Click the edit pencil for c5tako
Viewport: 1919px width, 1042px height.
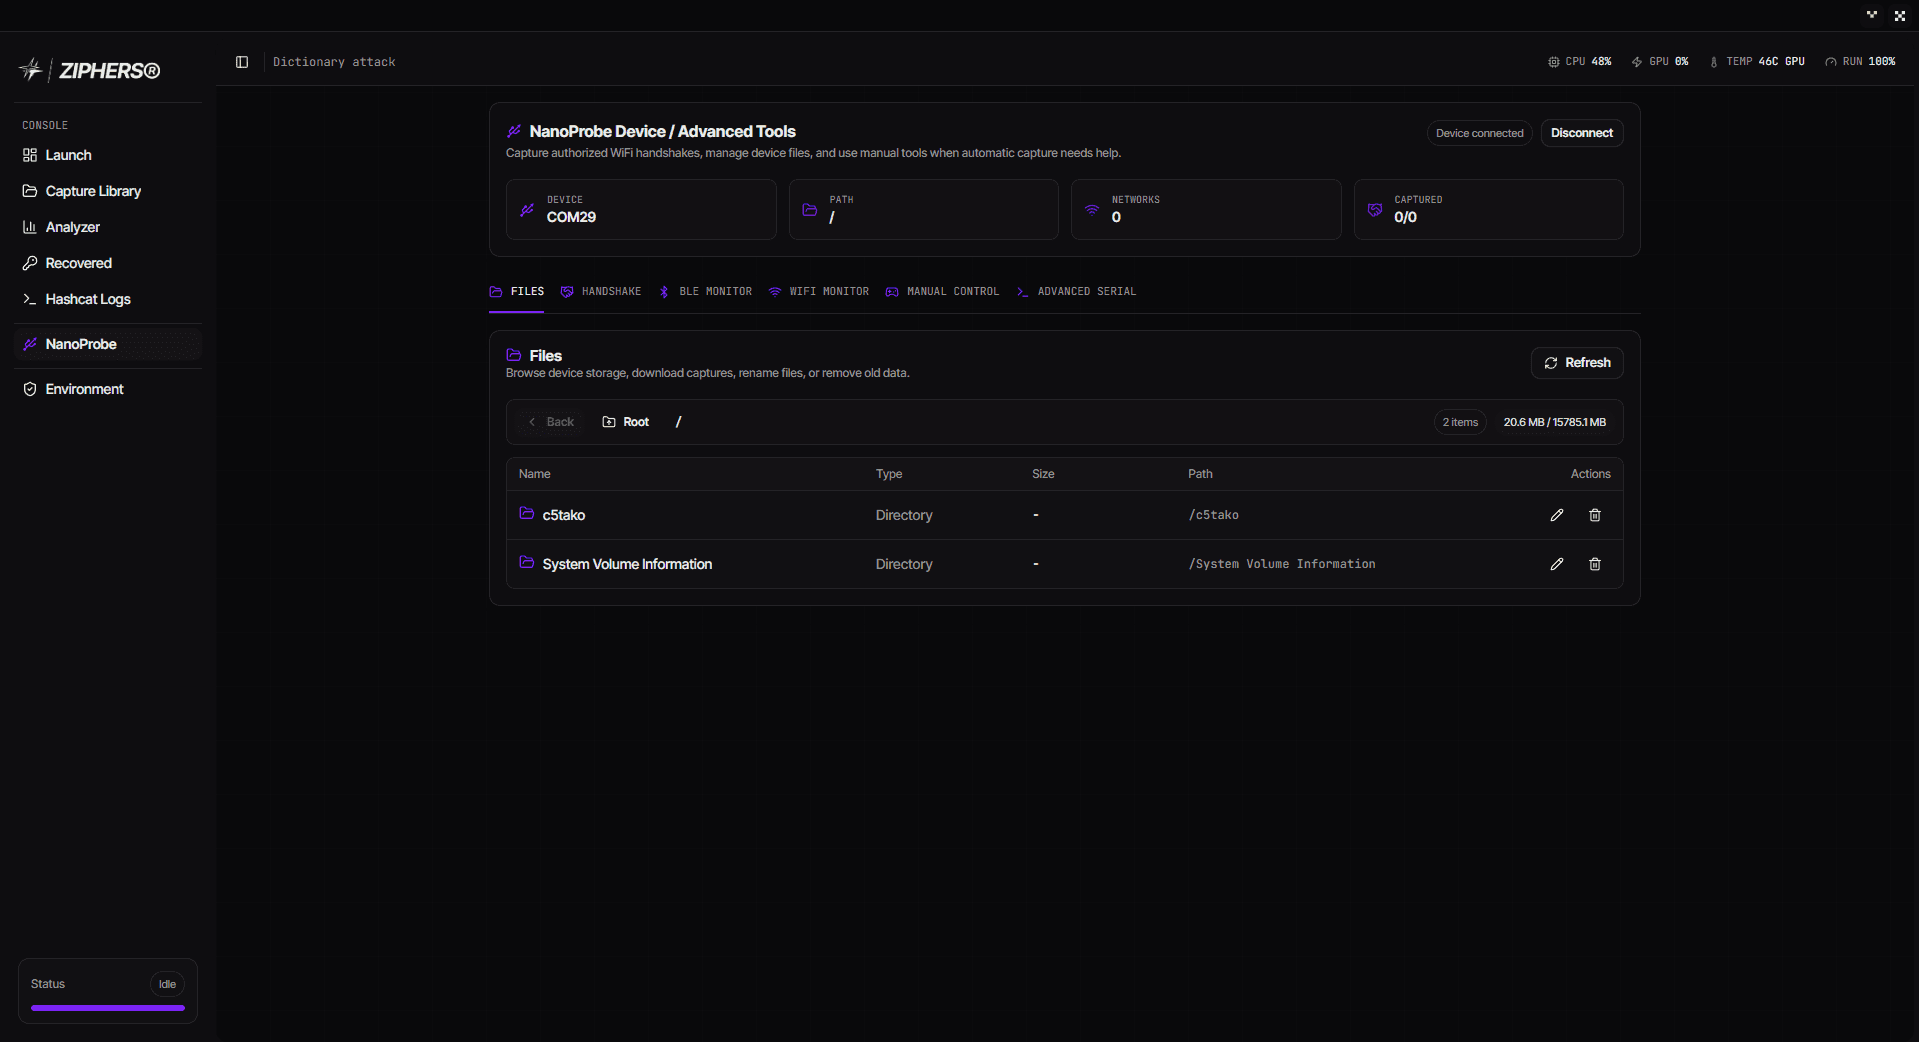click(x=1557, y=515)
